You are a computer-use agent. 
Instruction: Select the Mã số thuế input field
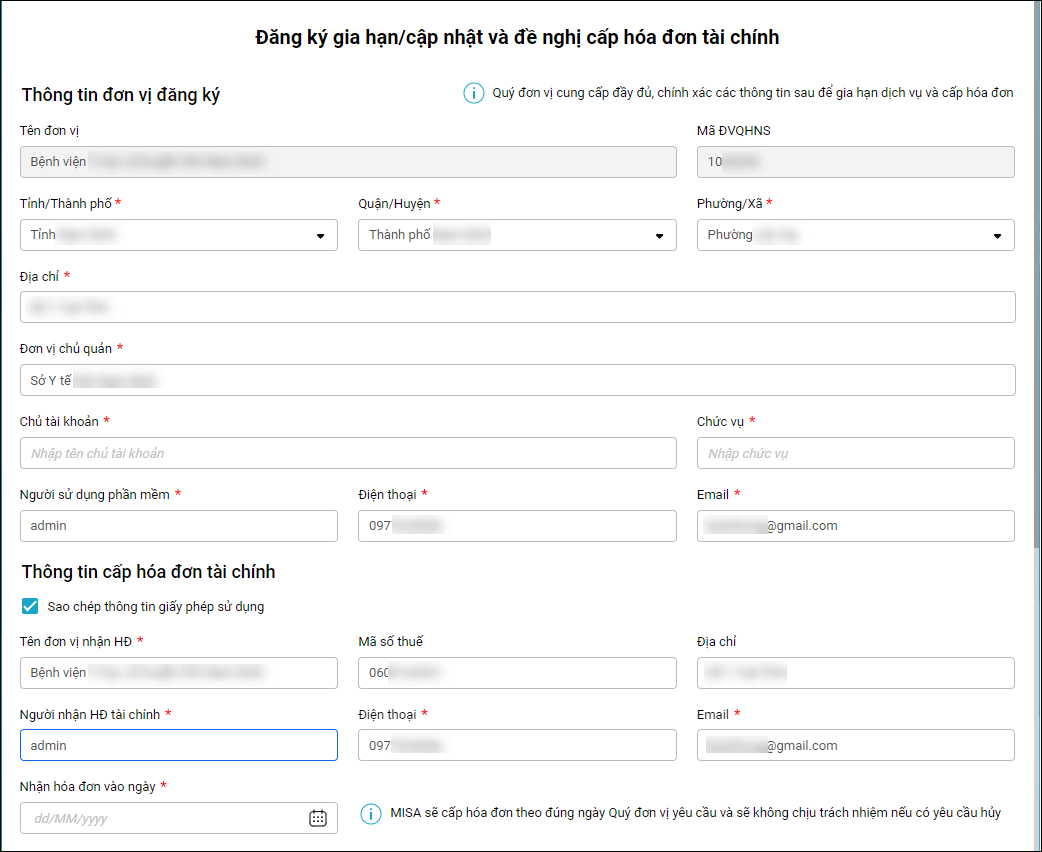click(517, 673)
